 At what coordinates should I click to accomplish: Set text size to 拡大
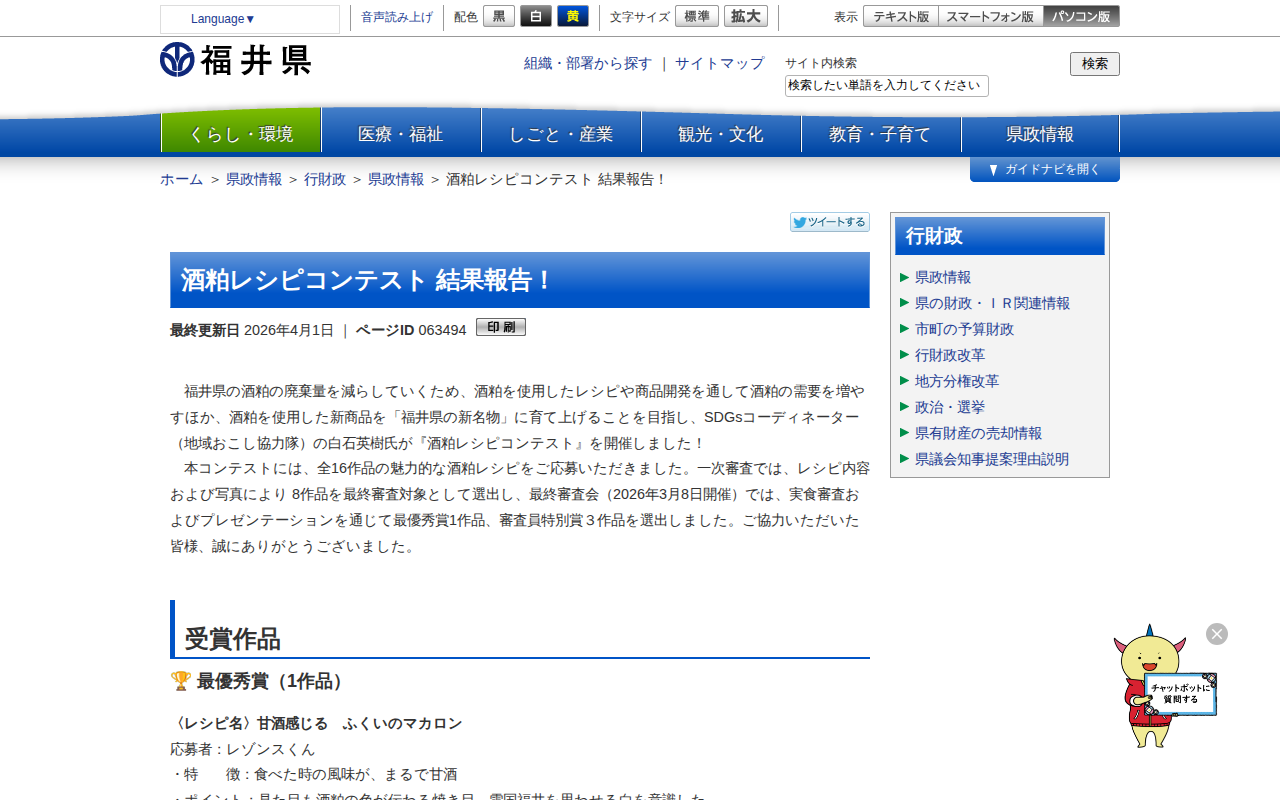point(746,16)
